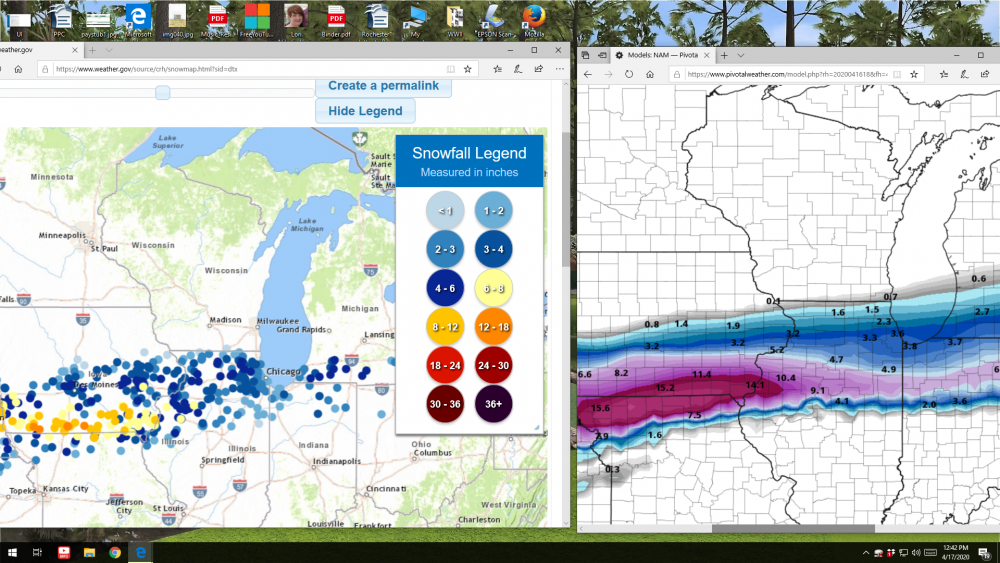
Task: Click Add notes pen in weather.gov window
Action: pyautogui.click(x=518, y=69)
